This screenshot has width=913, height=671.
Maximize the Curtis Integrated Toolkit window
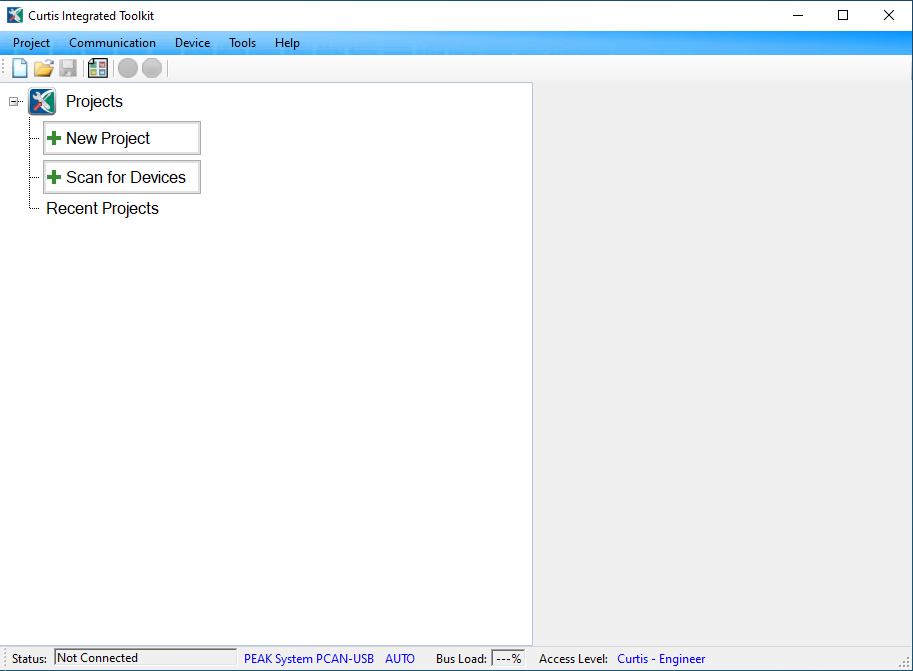(x=843, y=16)
